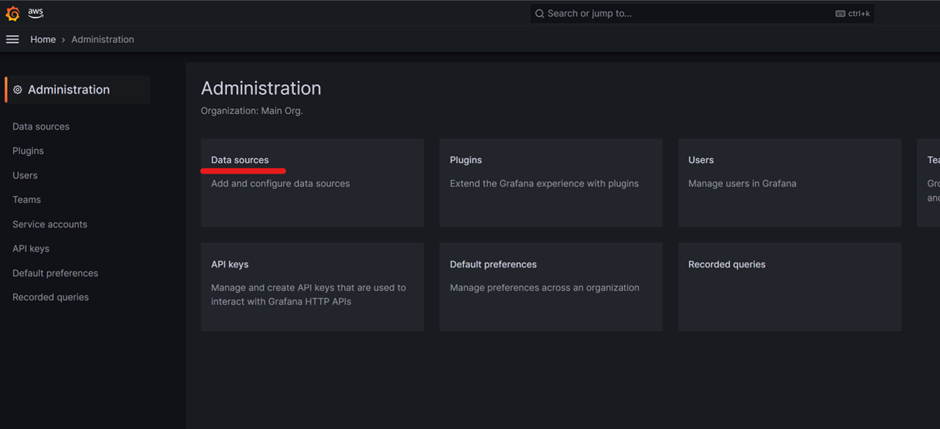Screen dimensions: 940x429
Task: Click 'Manage preferences across an organization' text
Action: click(x=544, y=288)
